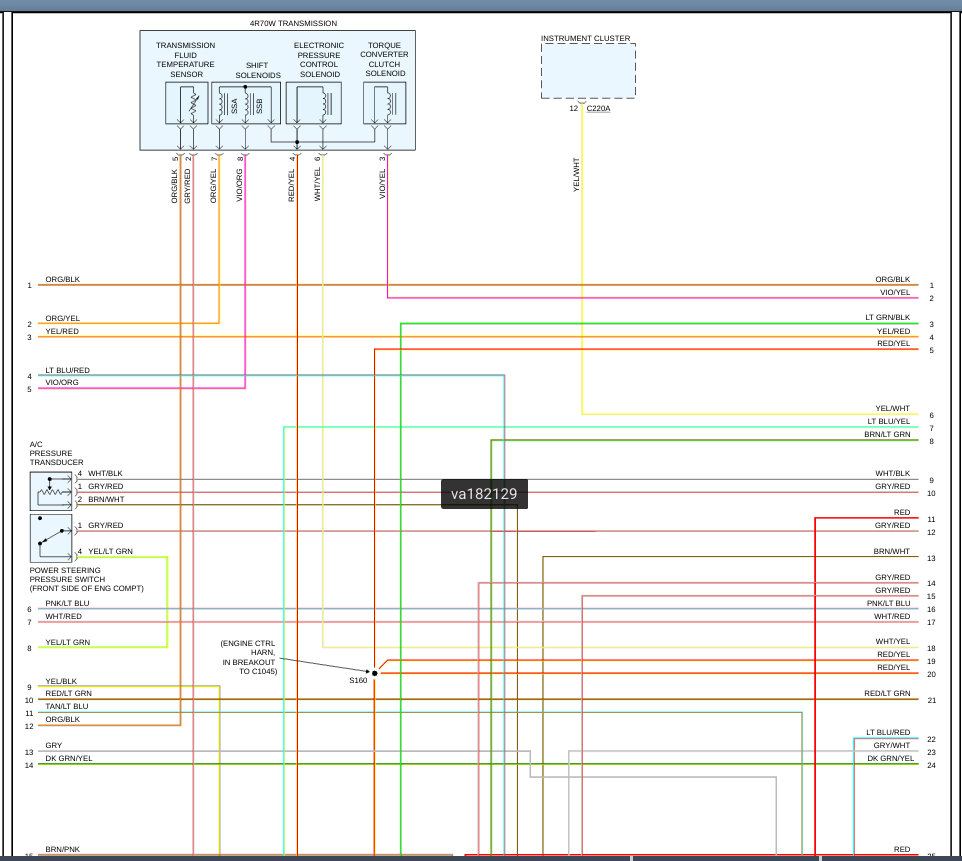The image size is (962, 861).
Task: Click the horizontal WHT/YEL label at right pin 18
Action: pyautogui.click(x=893, y=641)
